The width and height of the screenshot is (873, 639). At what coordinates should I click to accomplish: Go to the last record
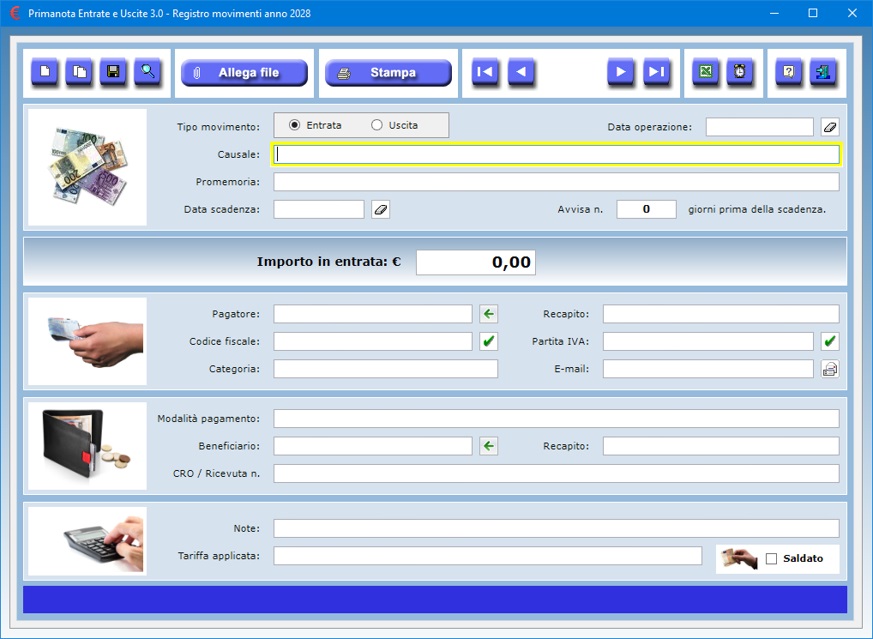point(657,72)
